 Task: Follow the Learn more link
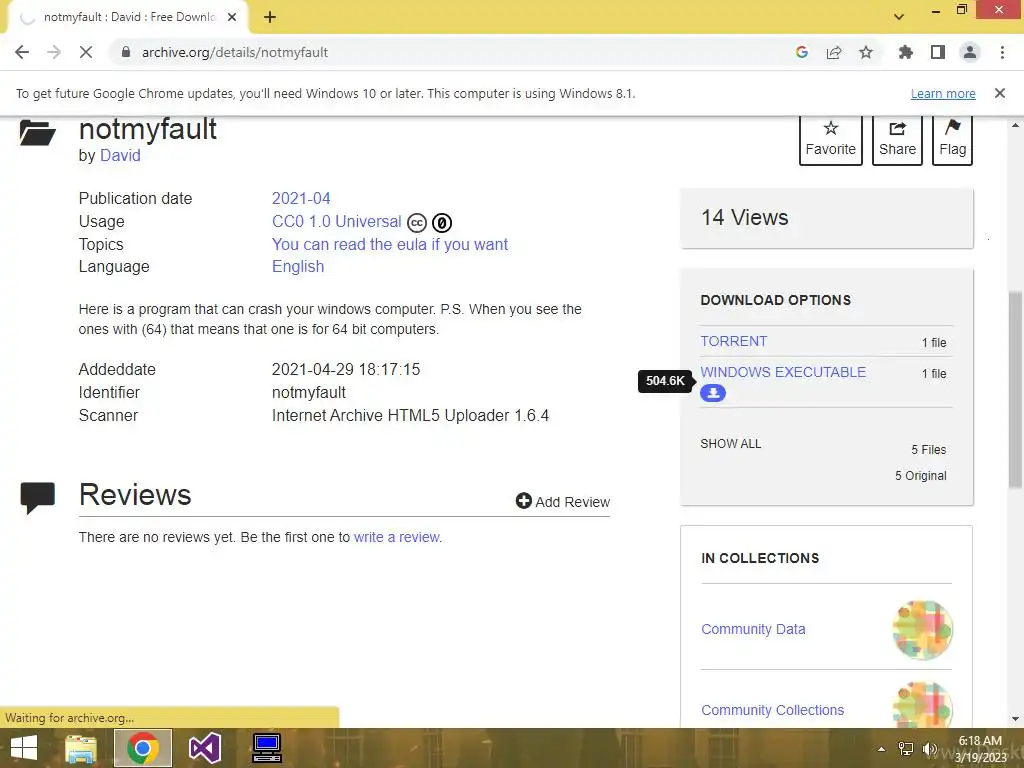943,93
